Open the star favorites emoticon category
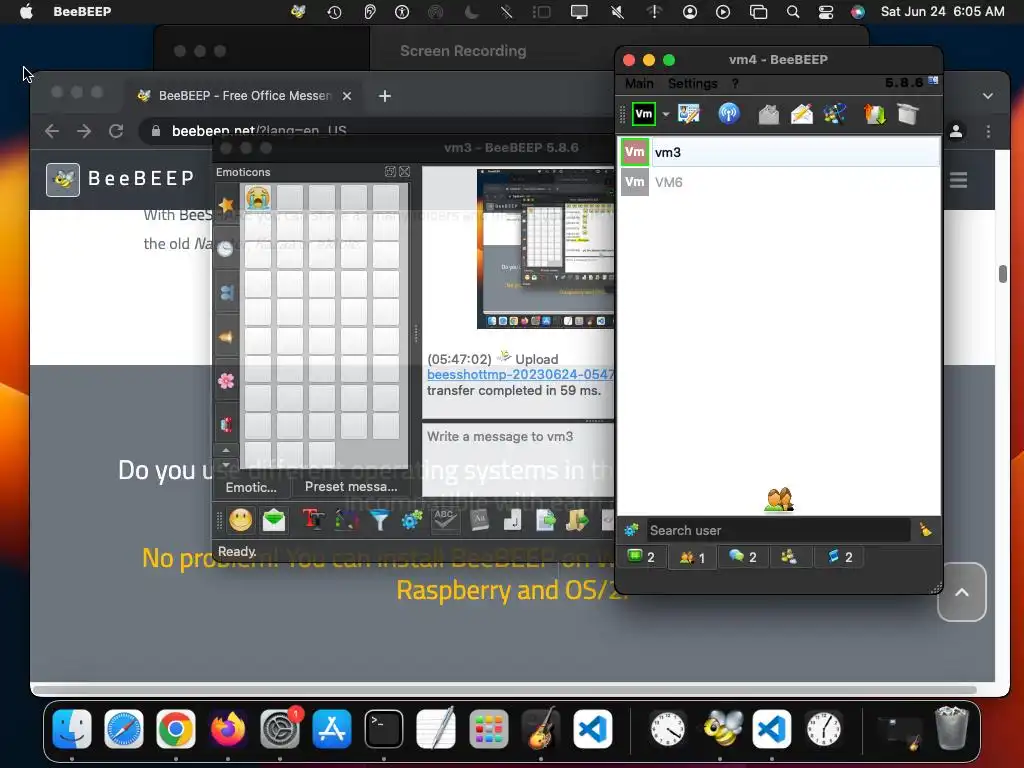The width and height of the screenshot is (1024, 768). tap(226, 204)
